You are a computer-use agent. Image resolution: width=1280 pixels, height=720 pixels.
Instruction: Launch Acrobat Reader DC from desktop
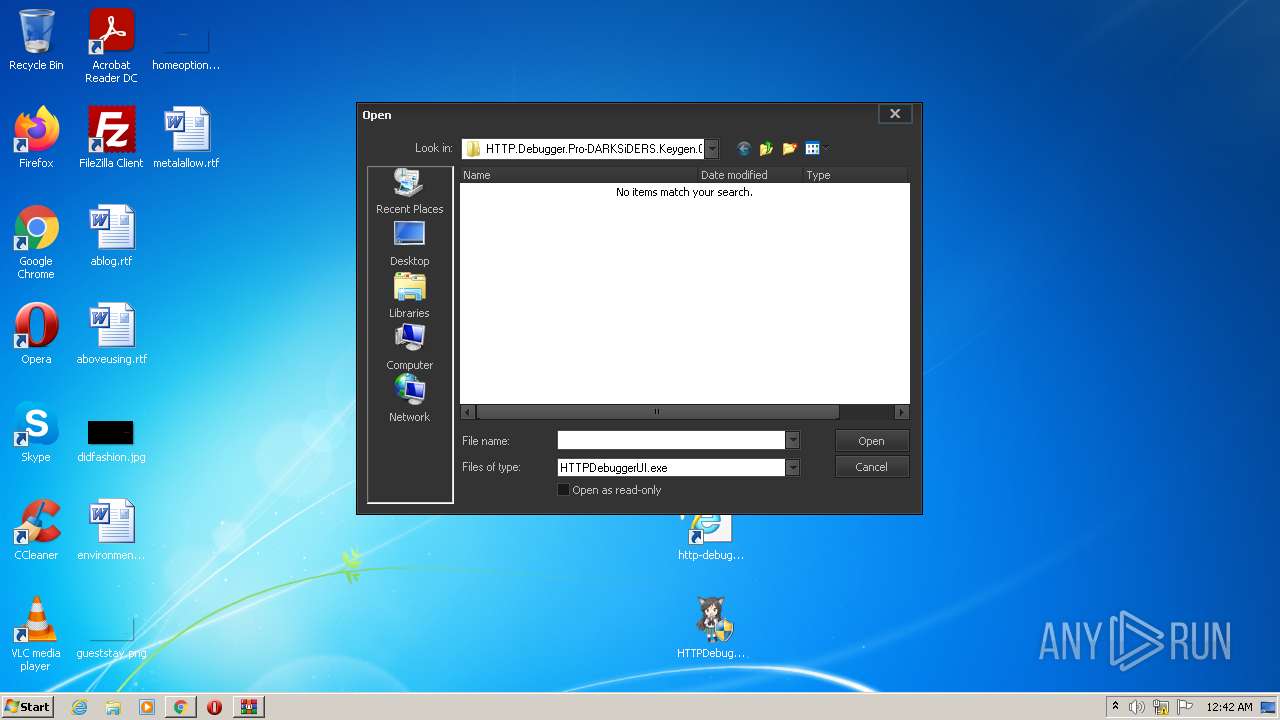click(x=111, y=46)
